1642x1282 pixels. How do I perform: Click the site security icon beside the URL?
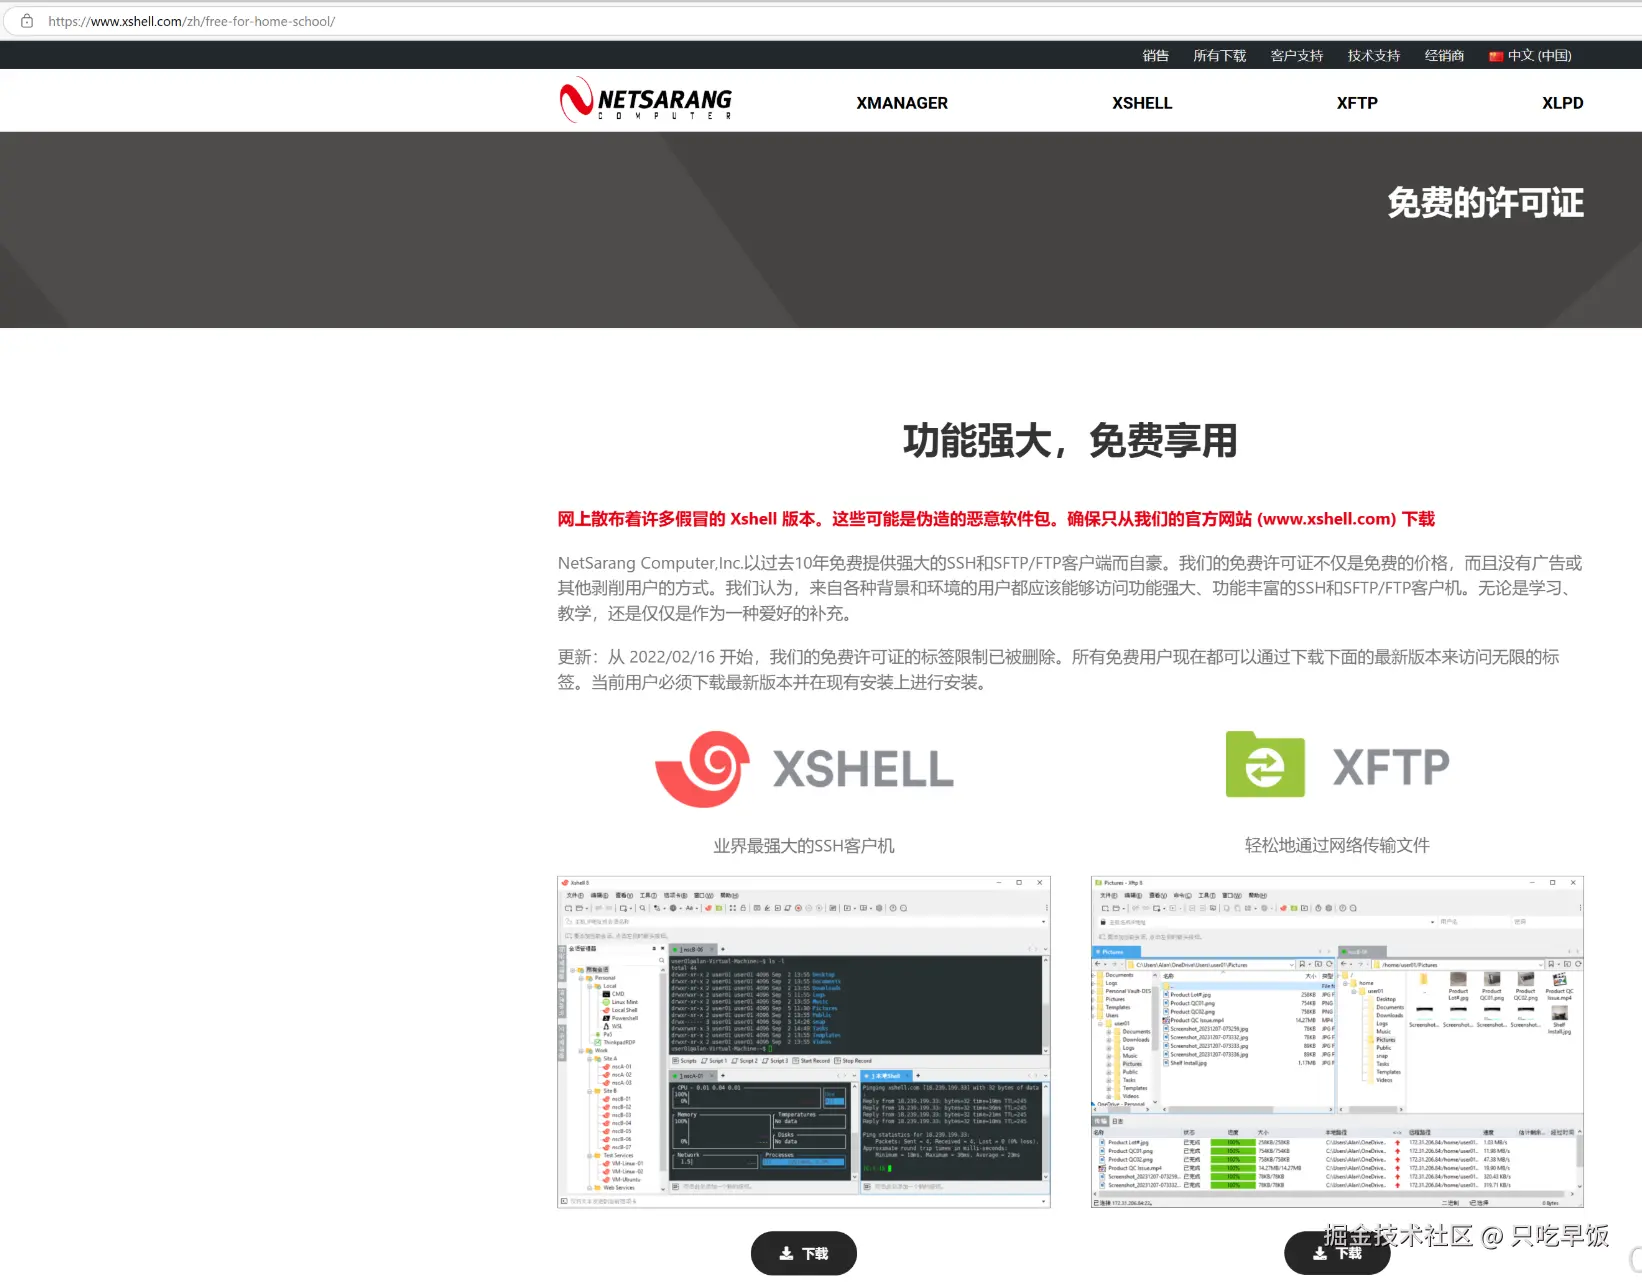[27, 21]
